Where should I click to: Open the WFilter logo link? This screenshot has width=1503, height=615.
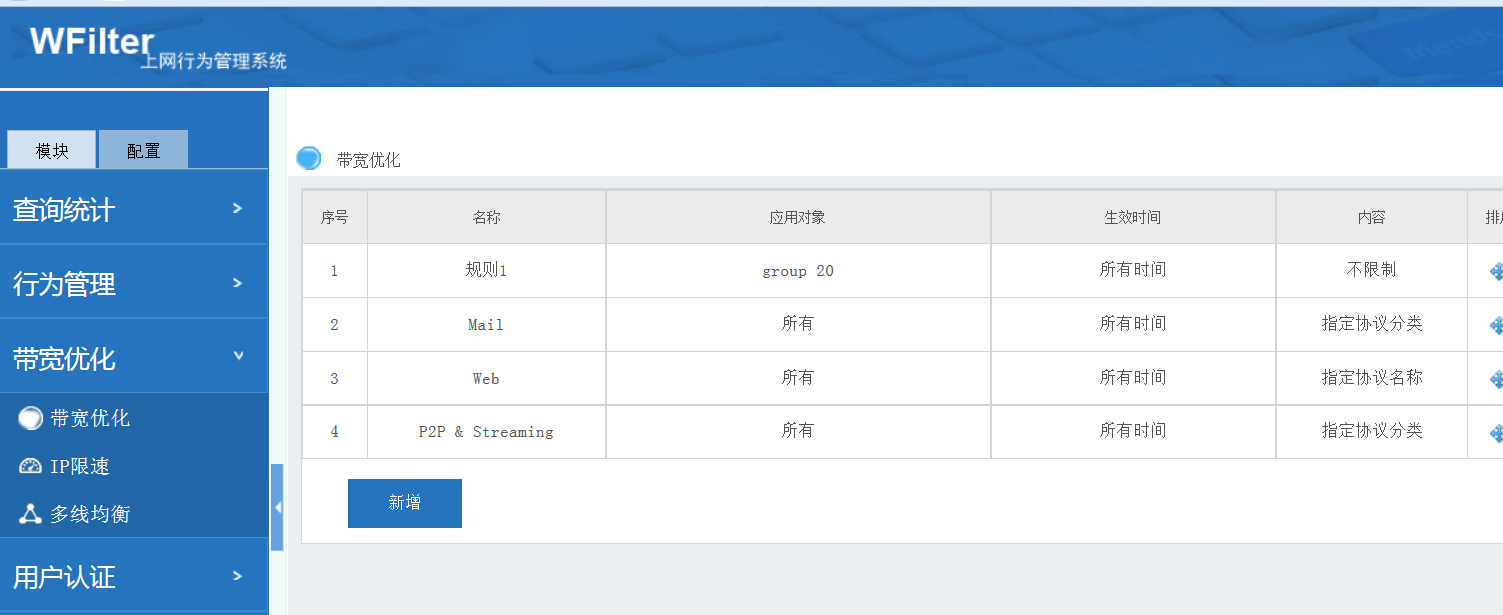point(92,42)
